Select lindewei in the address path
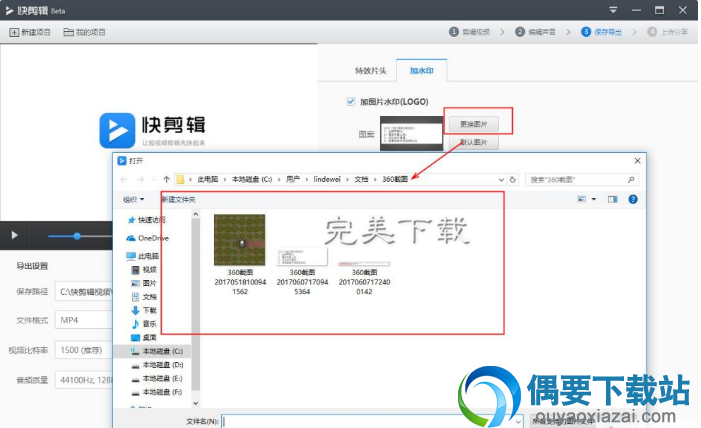This screenshot has height=428, width=701. (327, 179)
